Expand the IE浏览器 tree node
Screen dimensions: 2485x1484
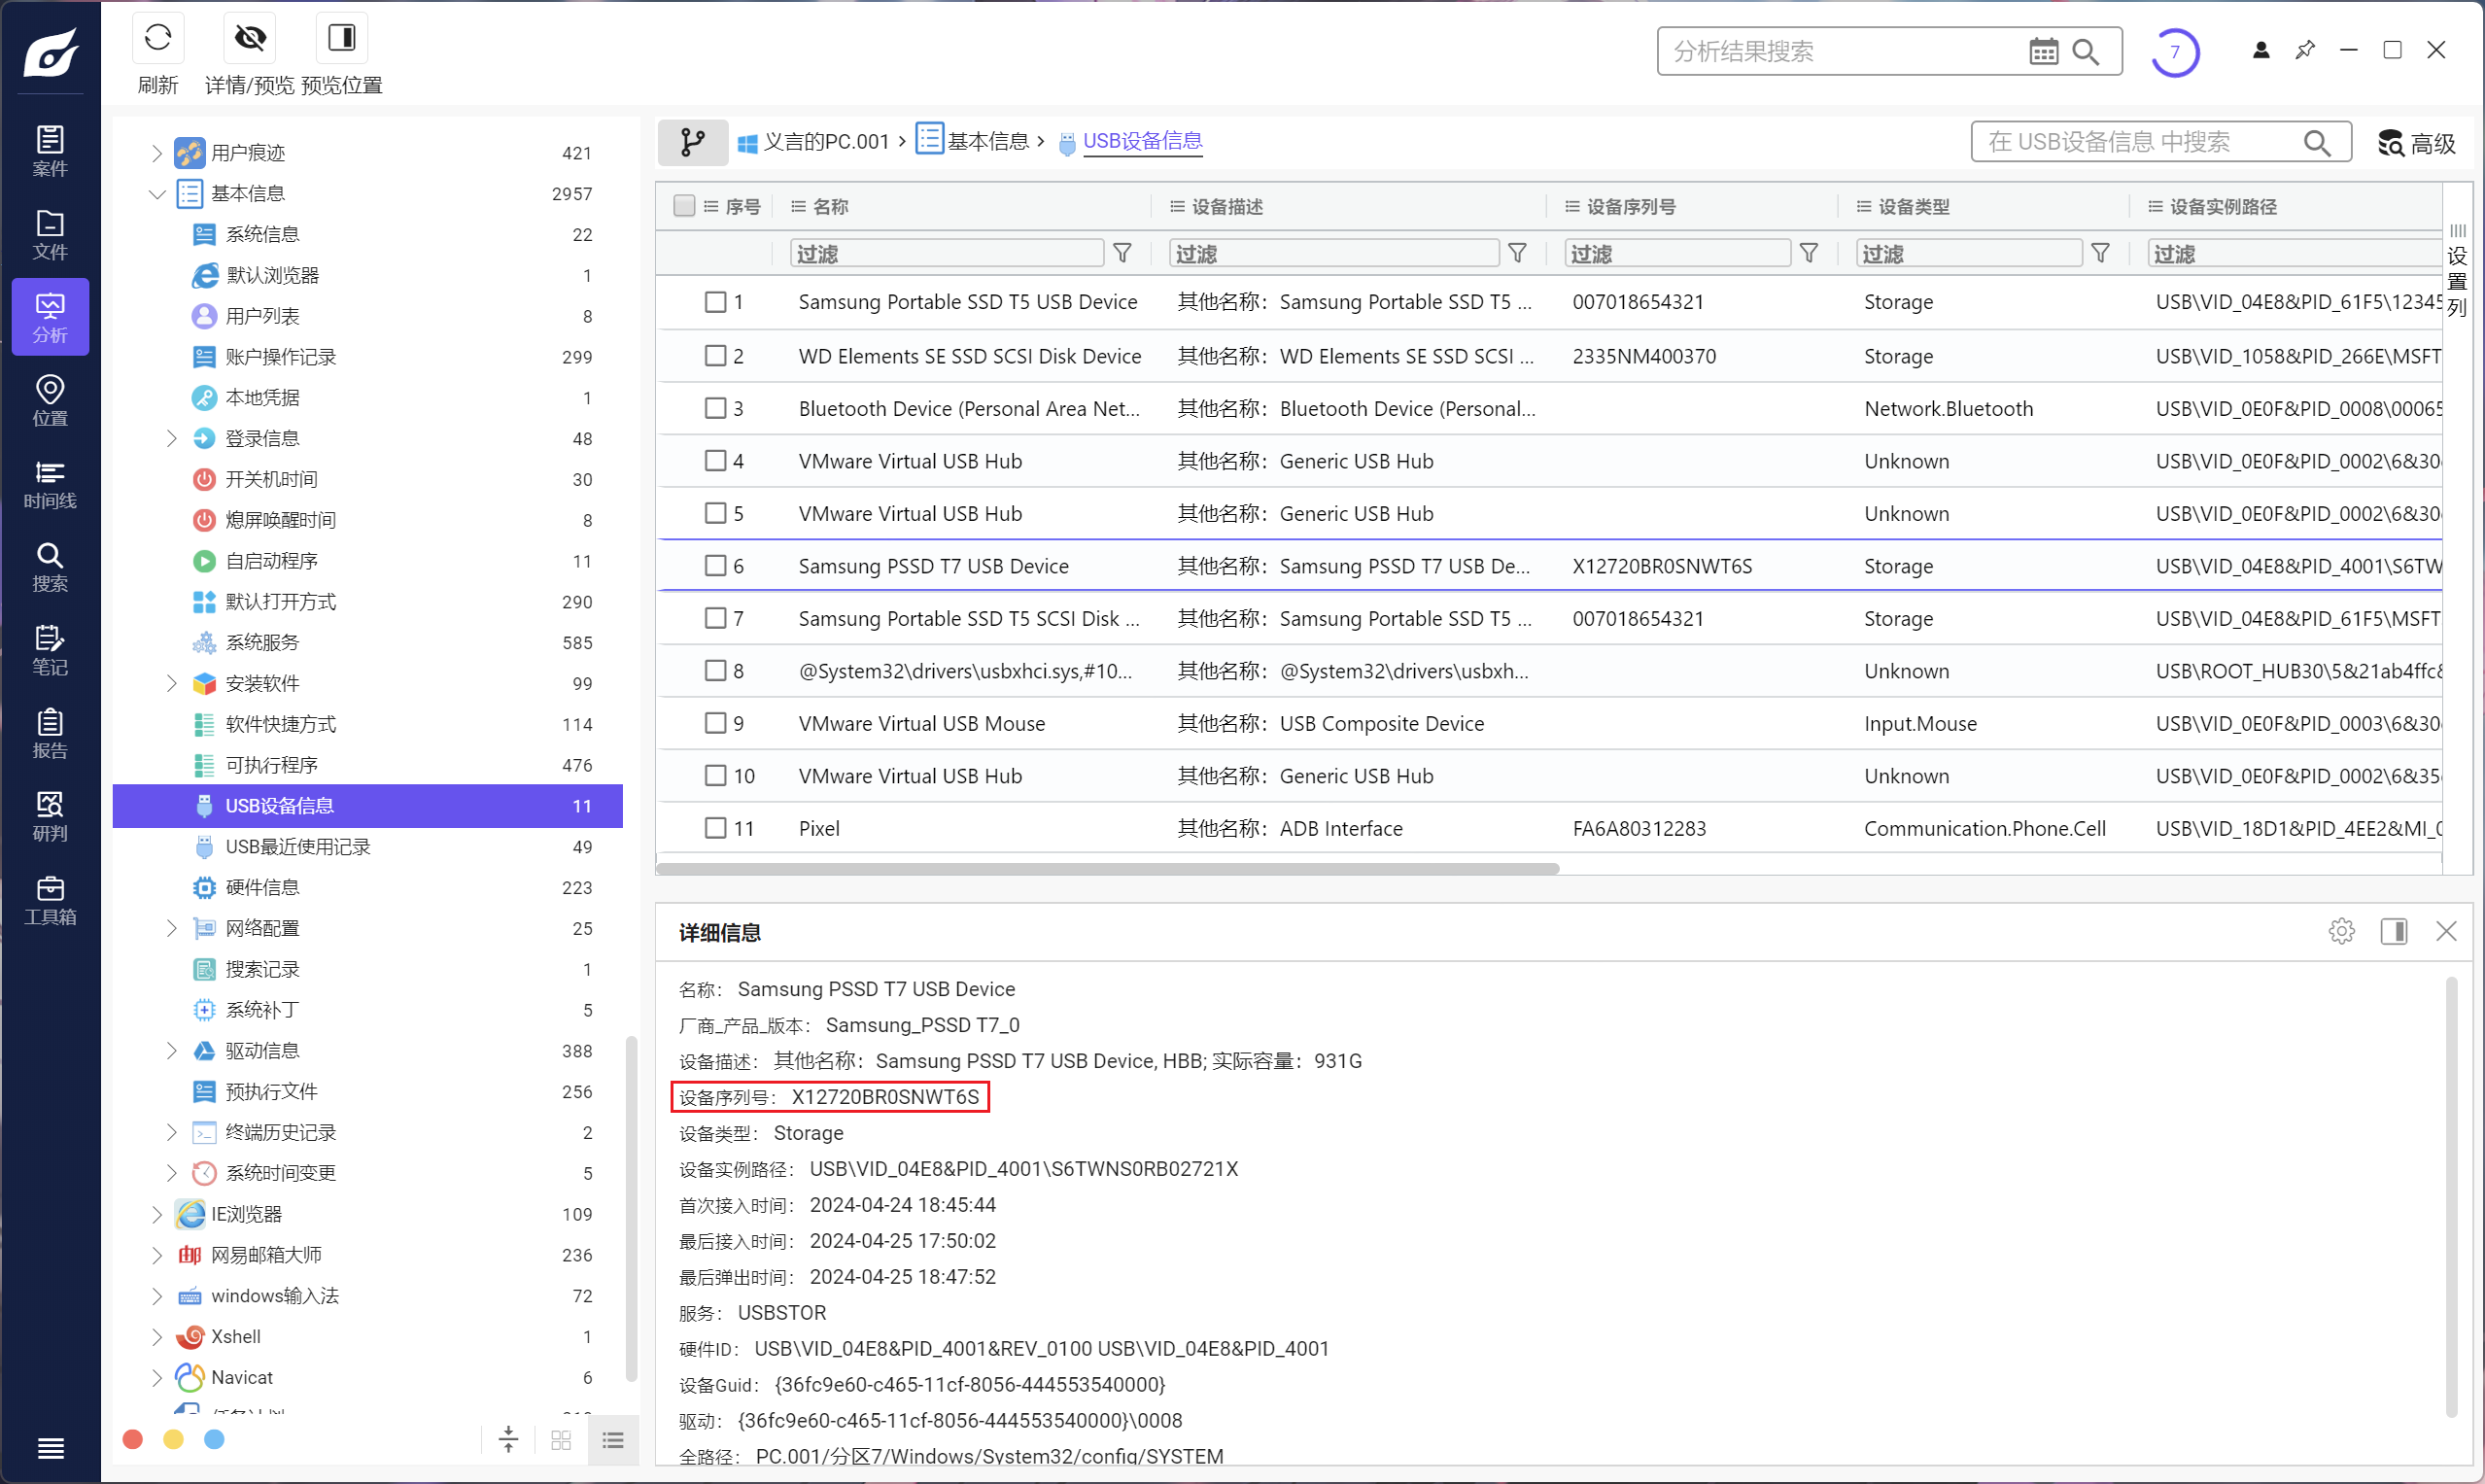point(156,1214)
